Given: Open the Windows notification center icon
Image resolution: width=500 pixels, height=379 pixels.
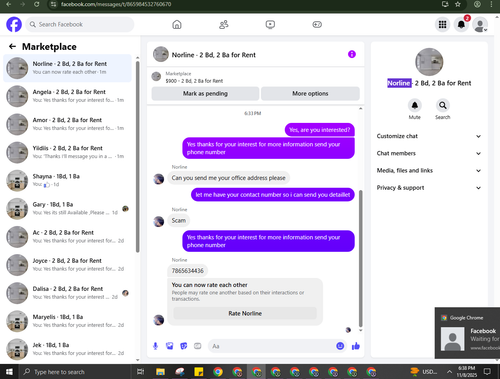Looking at the screenshot, I should coord(487,372).
